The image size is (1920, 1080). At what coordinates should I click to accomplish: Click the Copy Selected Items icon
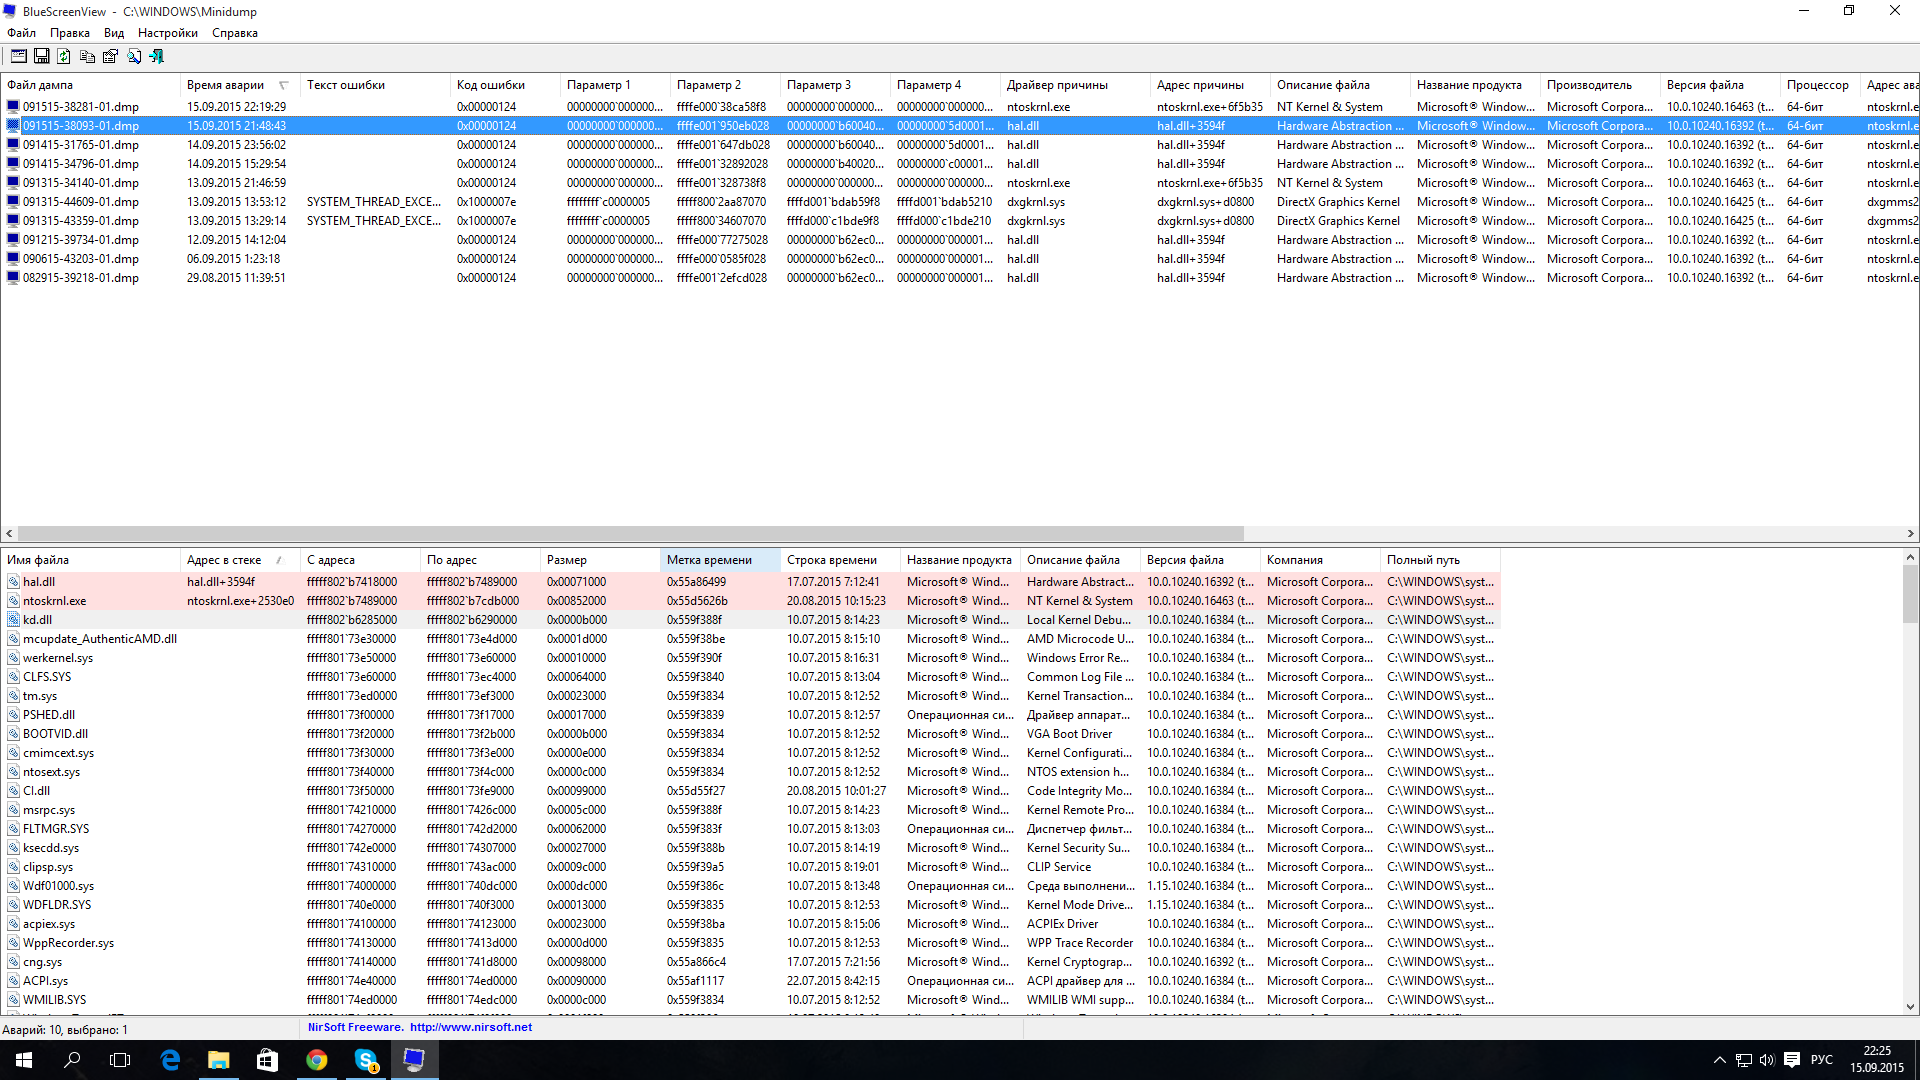pyautogui.click(x=87, y=57)
